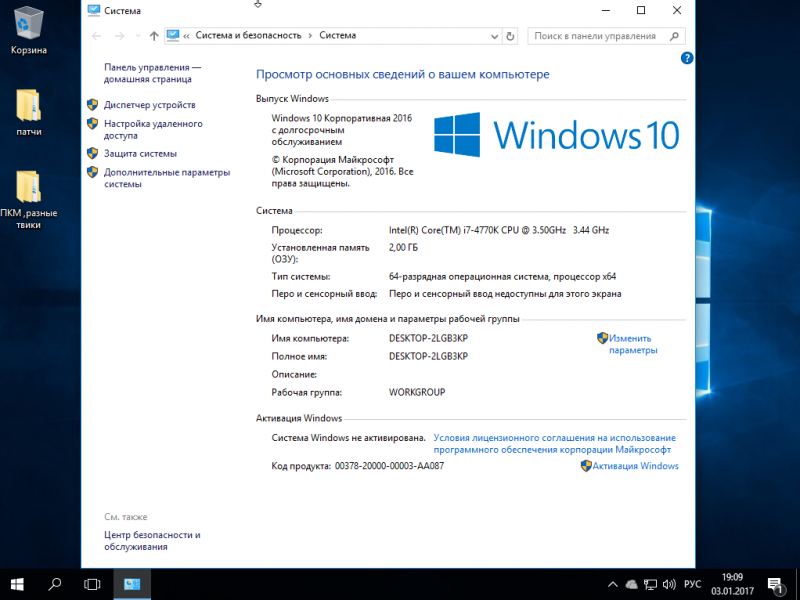
Task: Click the WORKGROUP value
Action: [417, 392]
